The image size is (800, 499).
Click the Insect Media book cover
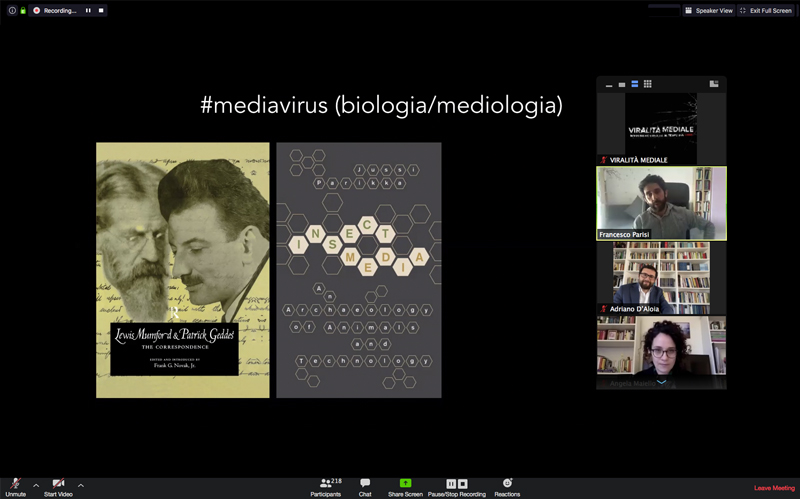[x=359, y=270]
